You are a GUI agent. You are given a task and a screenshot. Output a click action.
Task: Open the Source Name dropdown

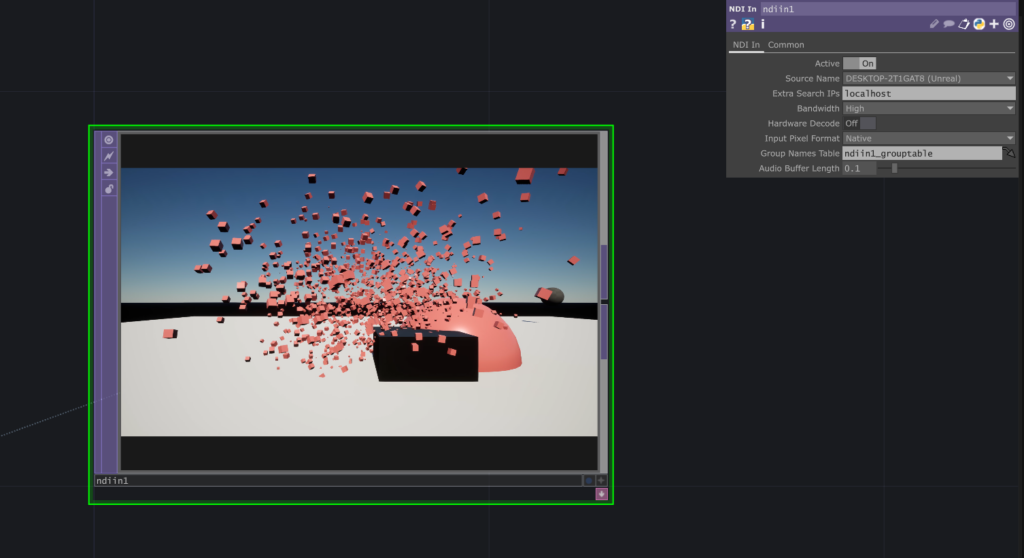[929, 78]
